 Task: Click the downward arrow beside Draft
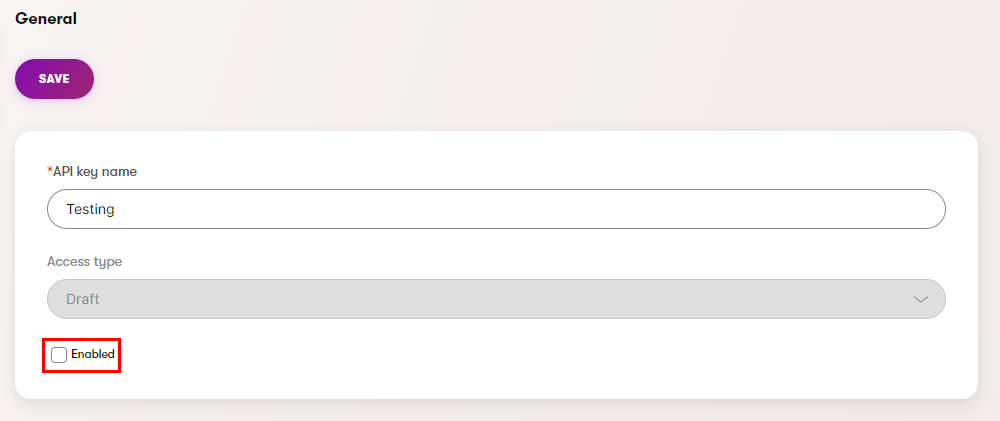(x=921, y=299)
